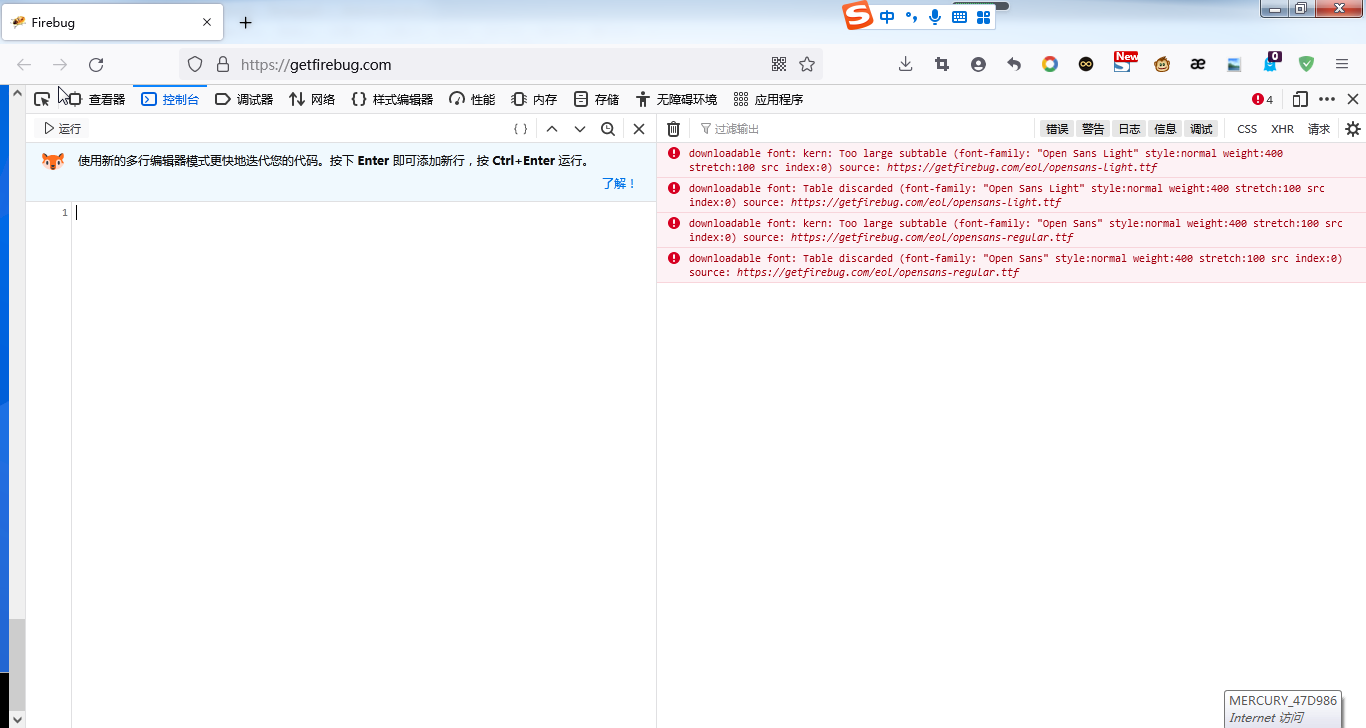Click the Sogou IME microphone icon

(x=935, y=16)
